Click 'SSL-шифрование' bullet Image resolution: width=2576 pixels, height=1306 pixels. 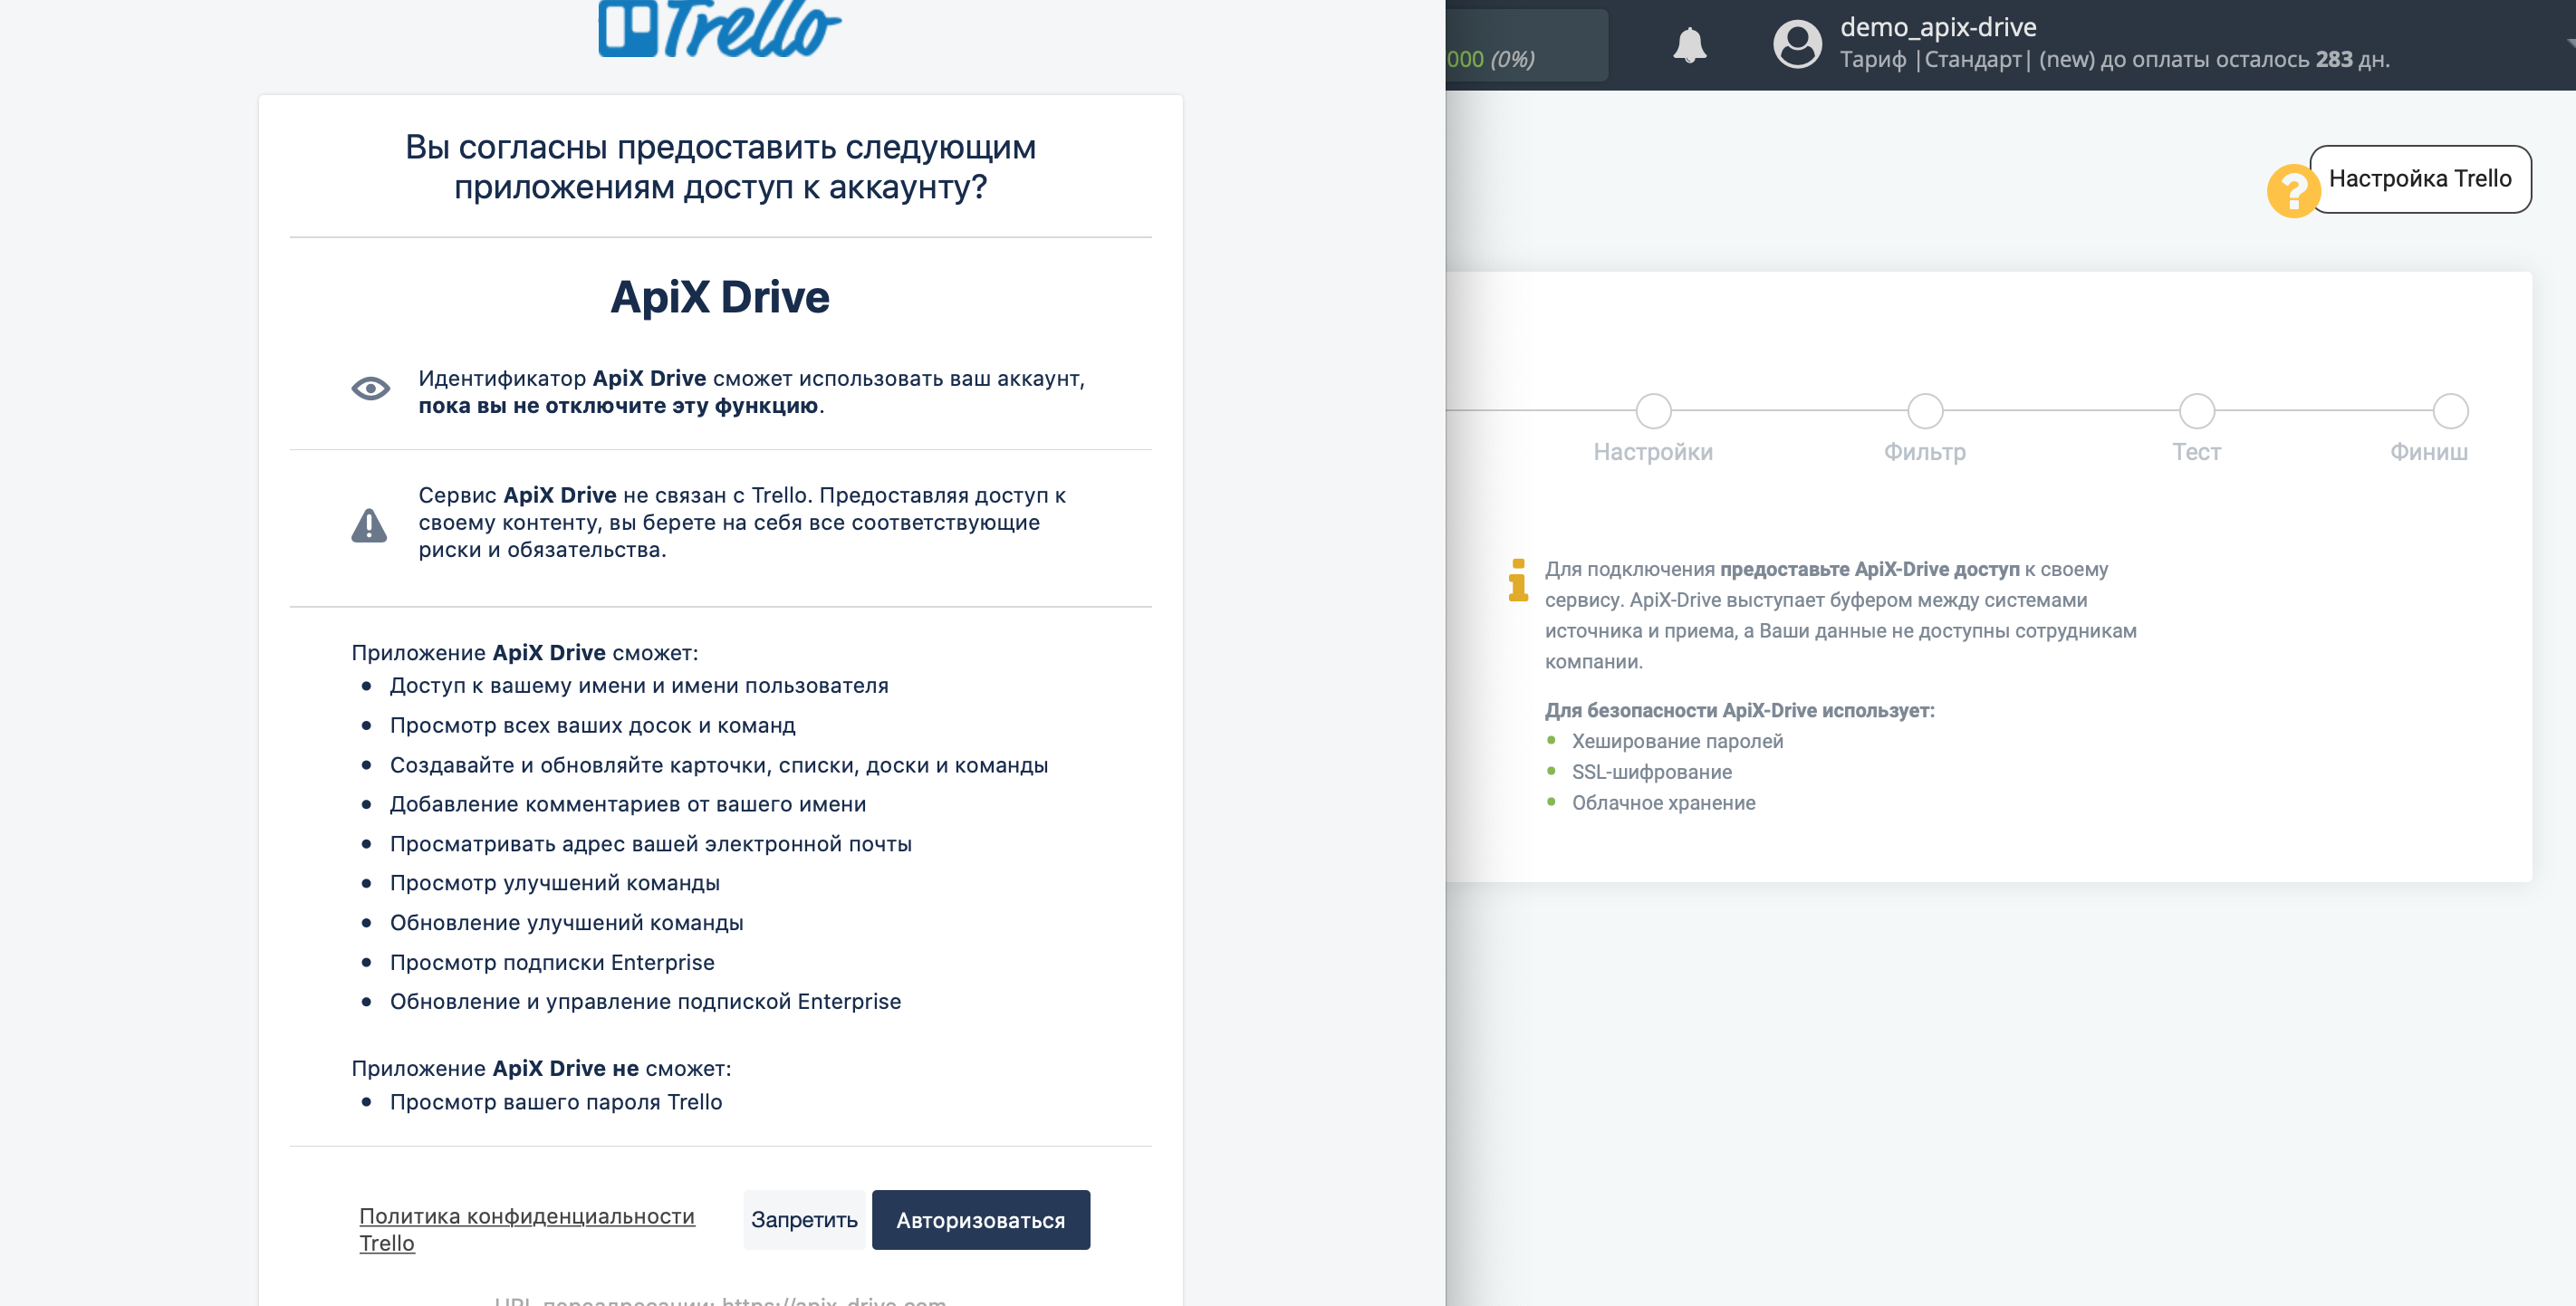(x=1651, y=772)
